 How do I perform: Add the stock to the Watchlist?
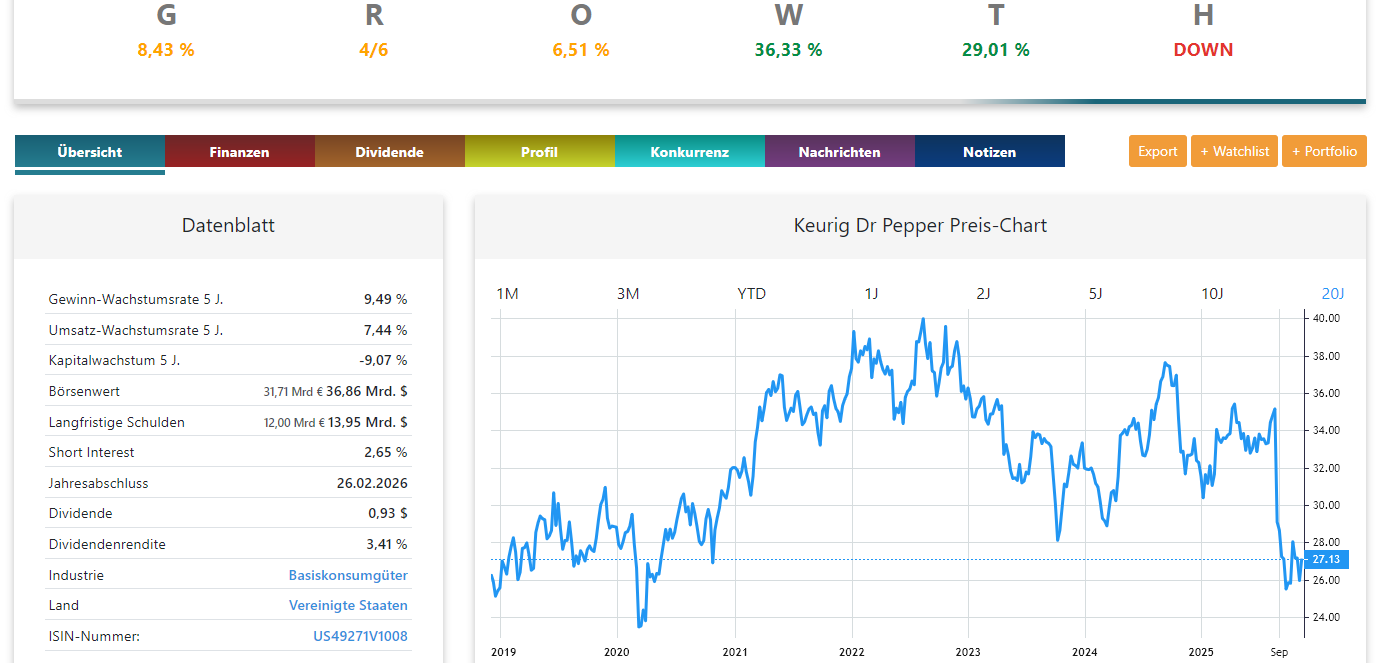coord(1234,151)
